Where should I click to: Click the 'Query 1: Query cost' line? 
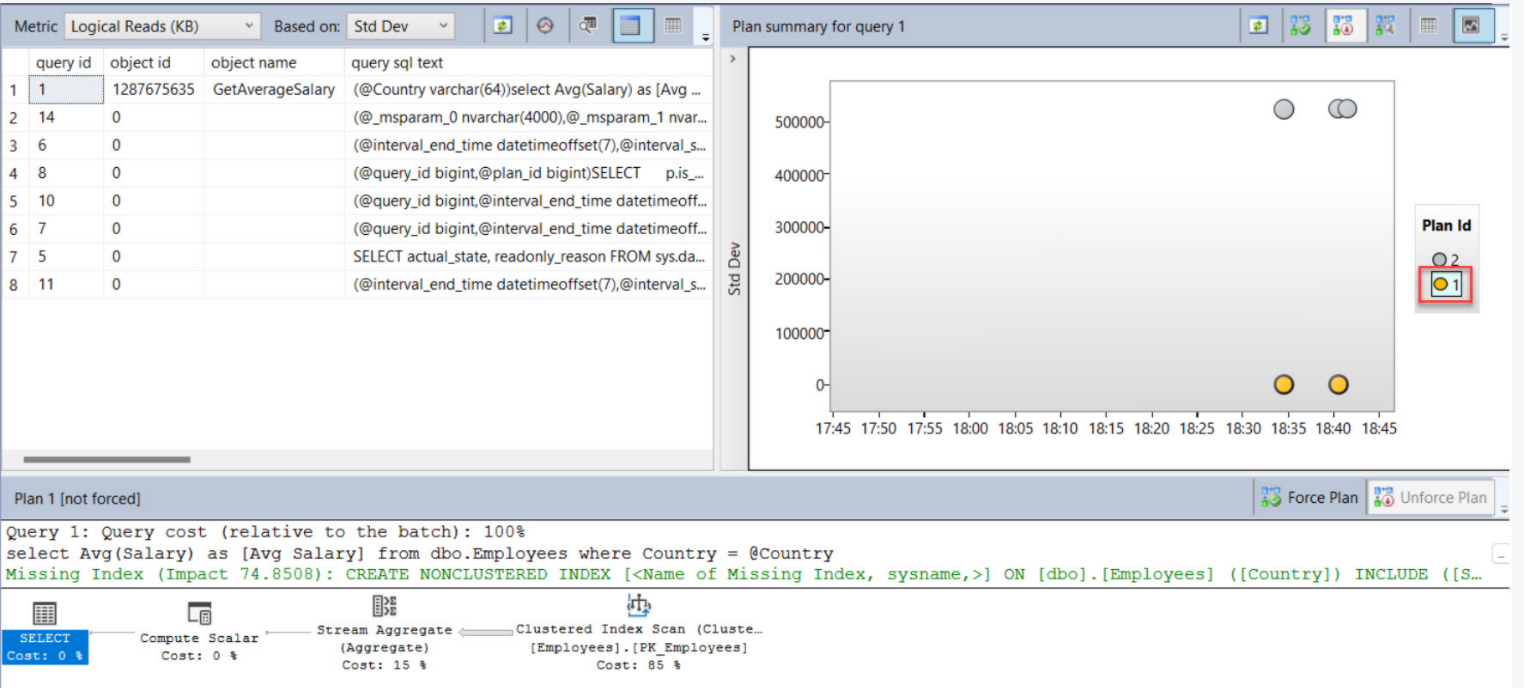tap(265, 532)
